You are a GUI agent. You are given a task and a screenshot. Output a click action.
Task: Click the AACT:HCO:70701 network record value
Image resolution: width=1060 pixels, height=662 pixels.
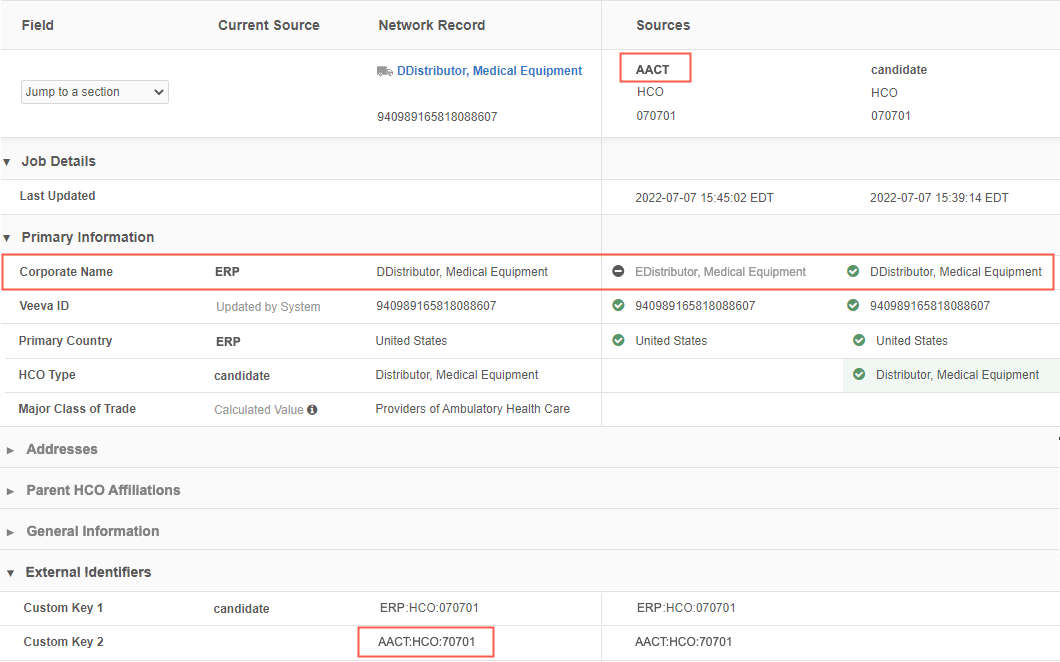(x=426, y=642)
